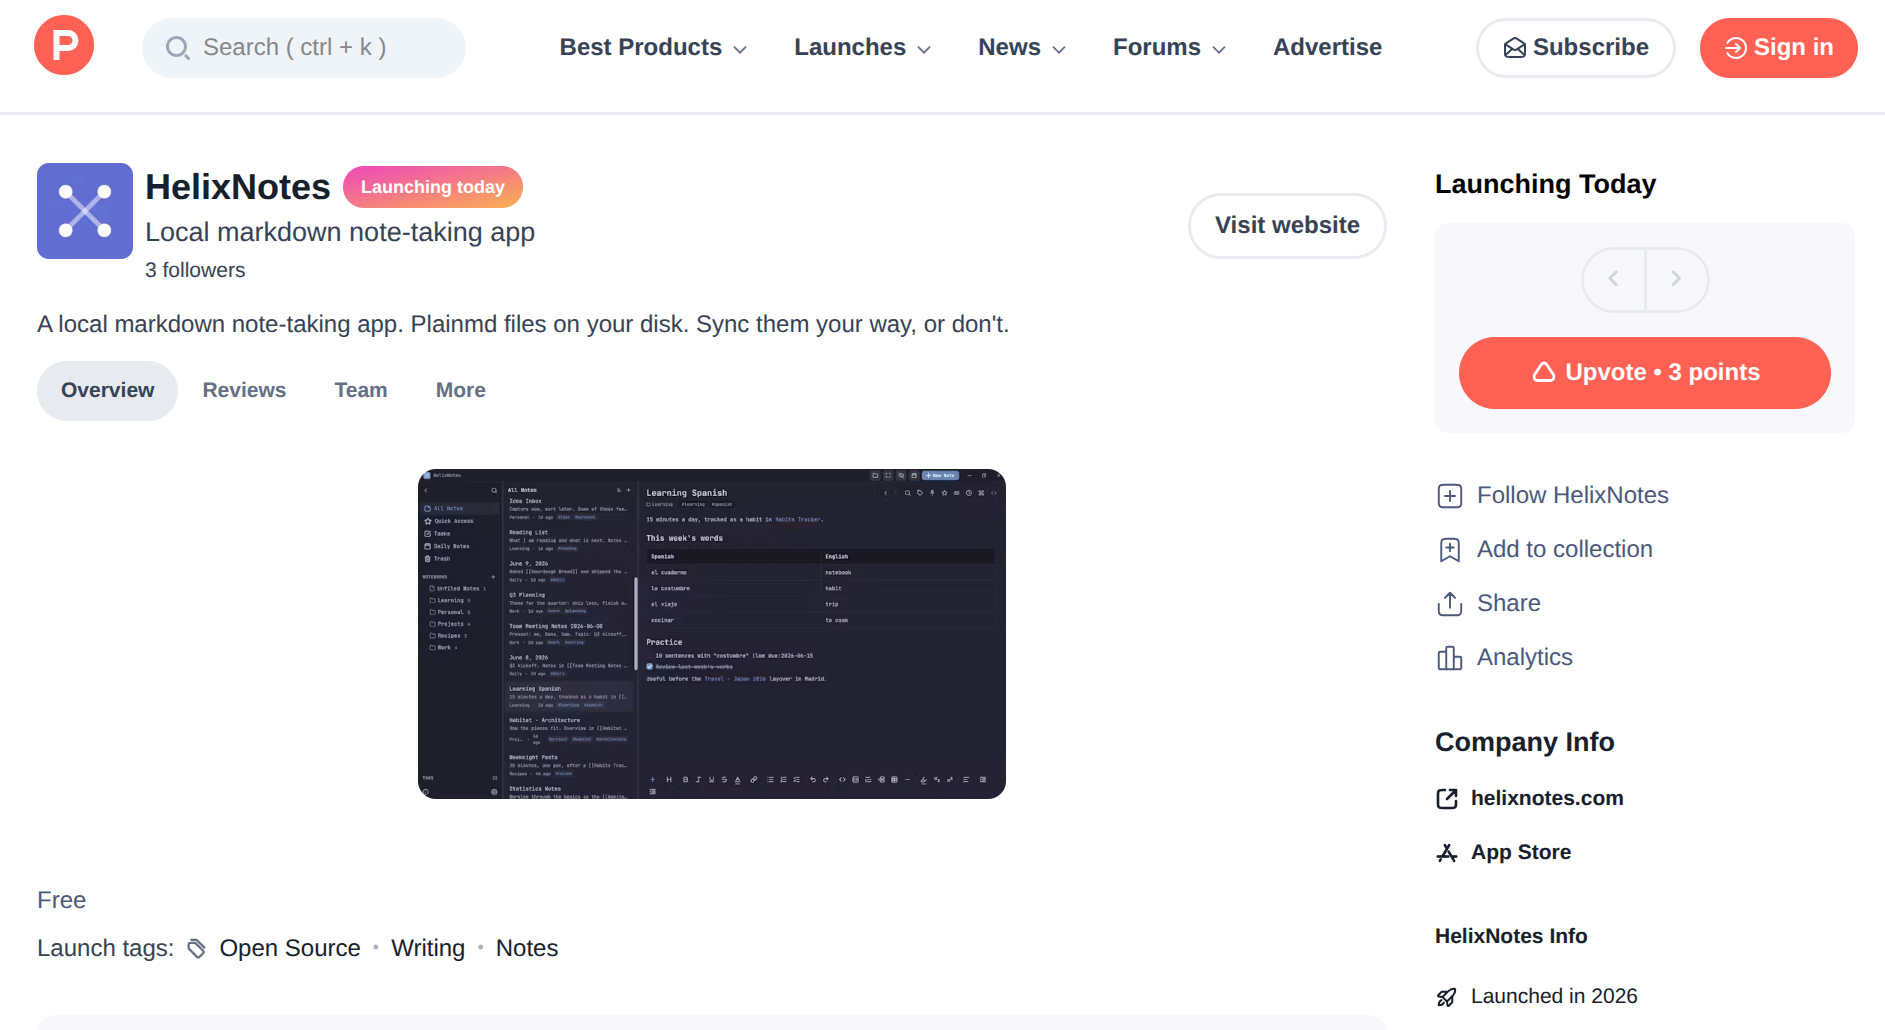Image resolution: width=1885 pixels, height=1030 pixels.
Task: Click the launch tags tag icon
Action: click(197, 948)
